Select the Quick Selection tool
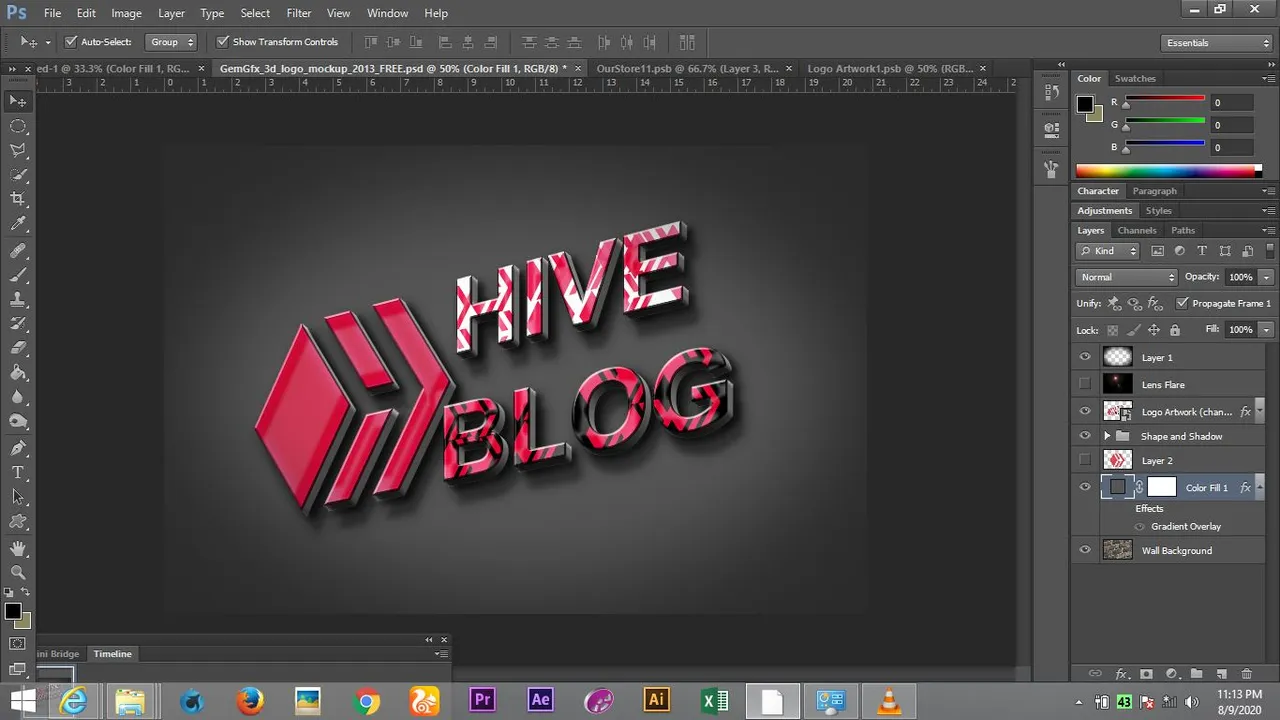 pos(18,175)
